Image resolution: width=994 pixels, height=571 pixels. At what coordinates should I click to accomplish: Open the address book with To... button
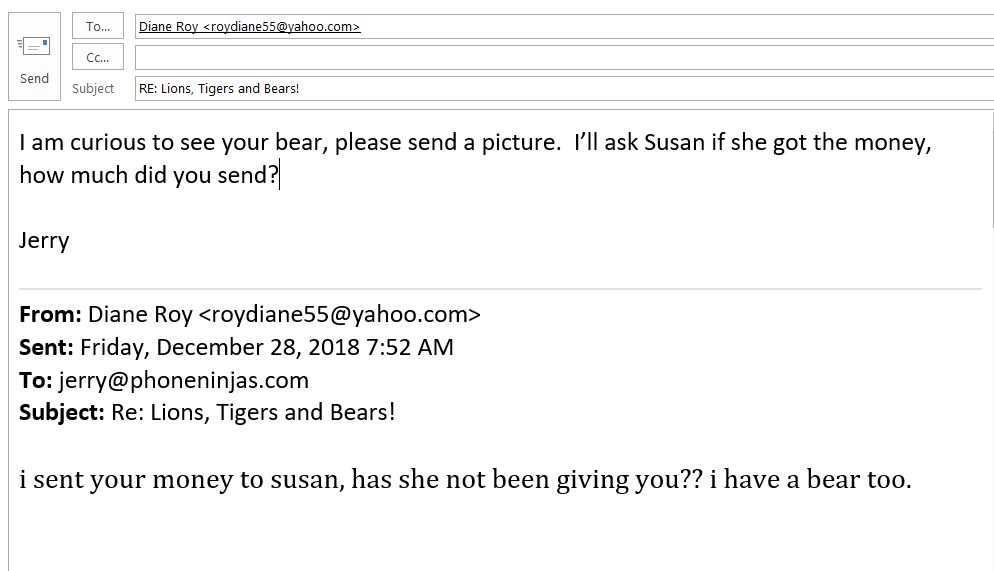(98, 26)
